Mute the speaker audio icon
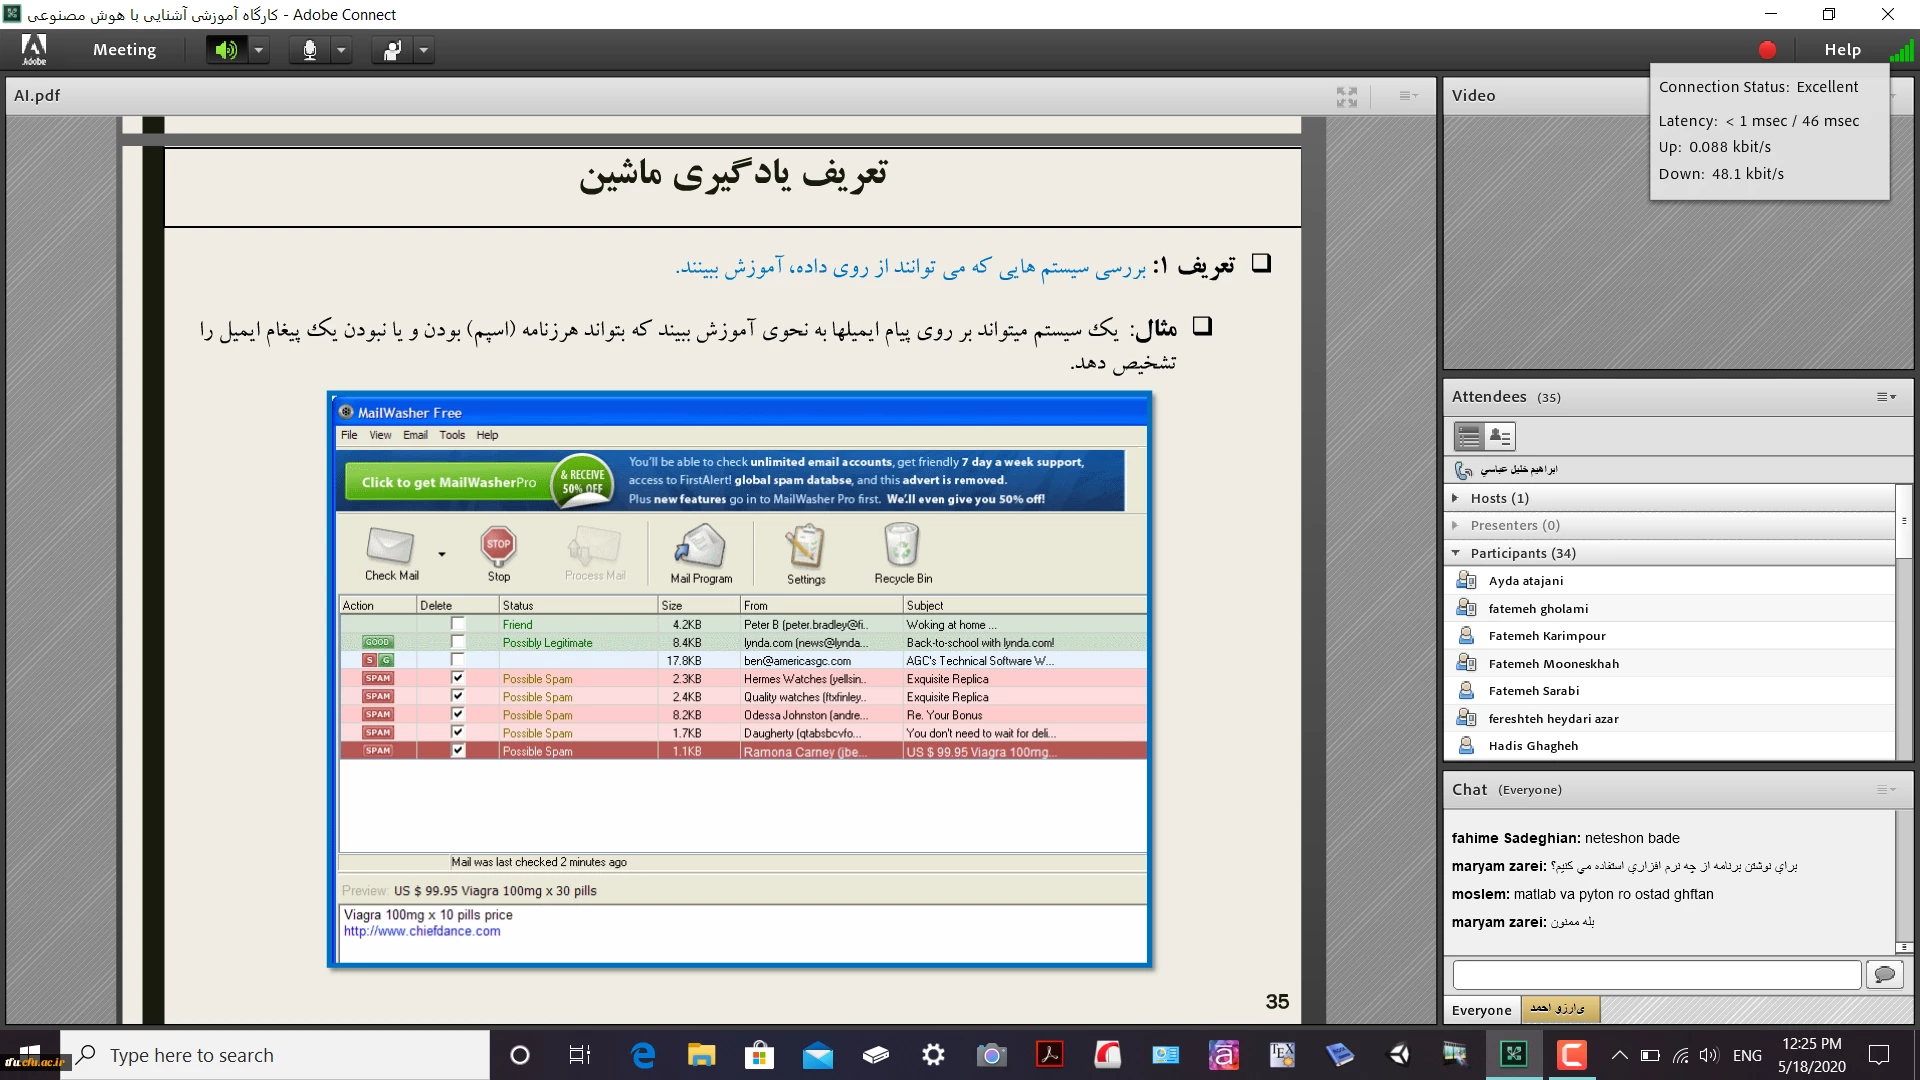Image resolution: width=1920 pixels, height=1080 pixels. point(226,50)
